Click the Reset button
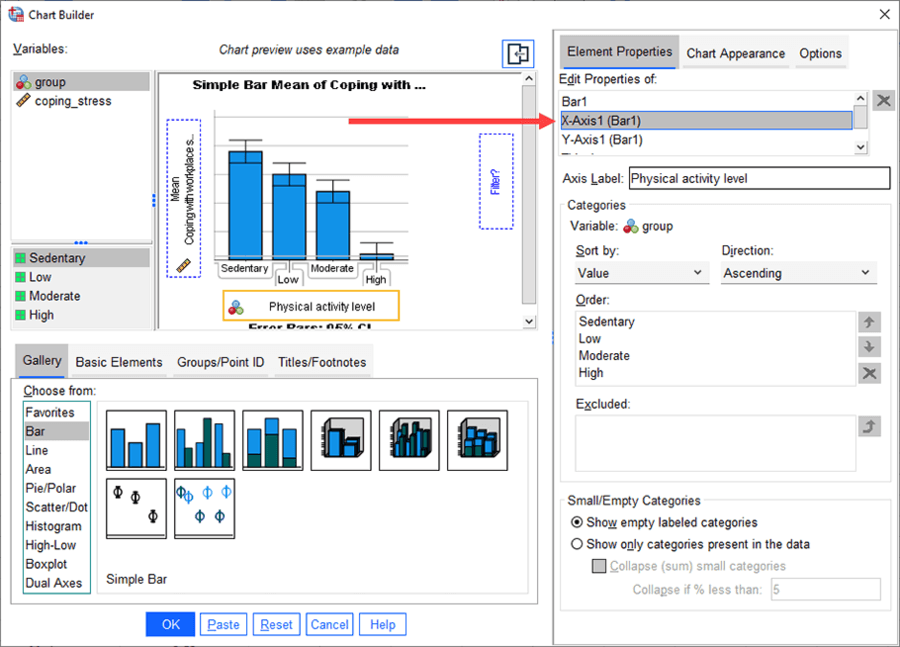 (x=276, y=625)
